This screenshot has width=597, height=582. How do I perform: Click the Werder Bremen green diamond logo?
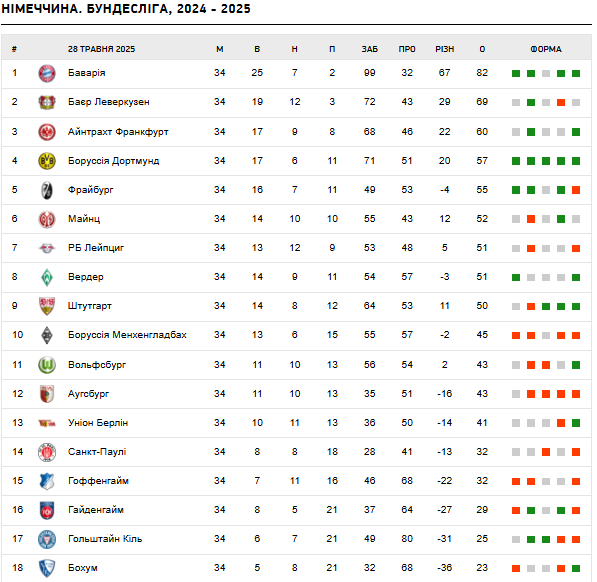click(x=47, y=277)
